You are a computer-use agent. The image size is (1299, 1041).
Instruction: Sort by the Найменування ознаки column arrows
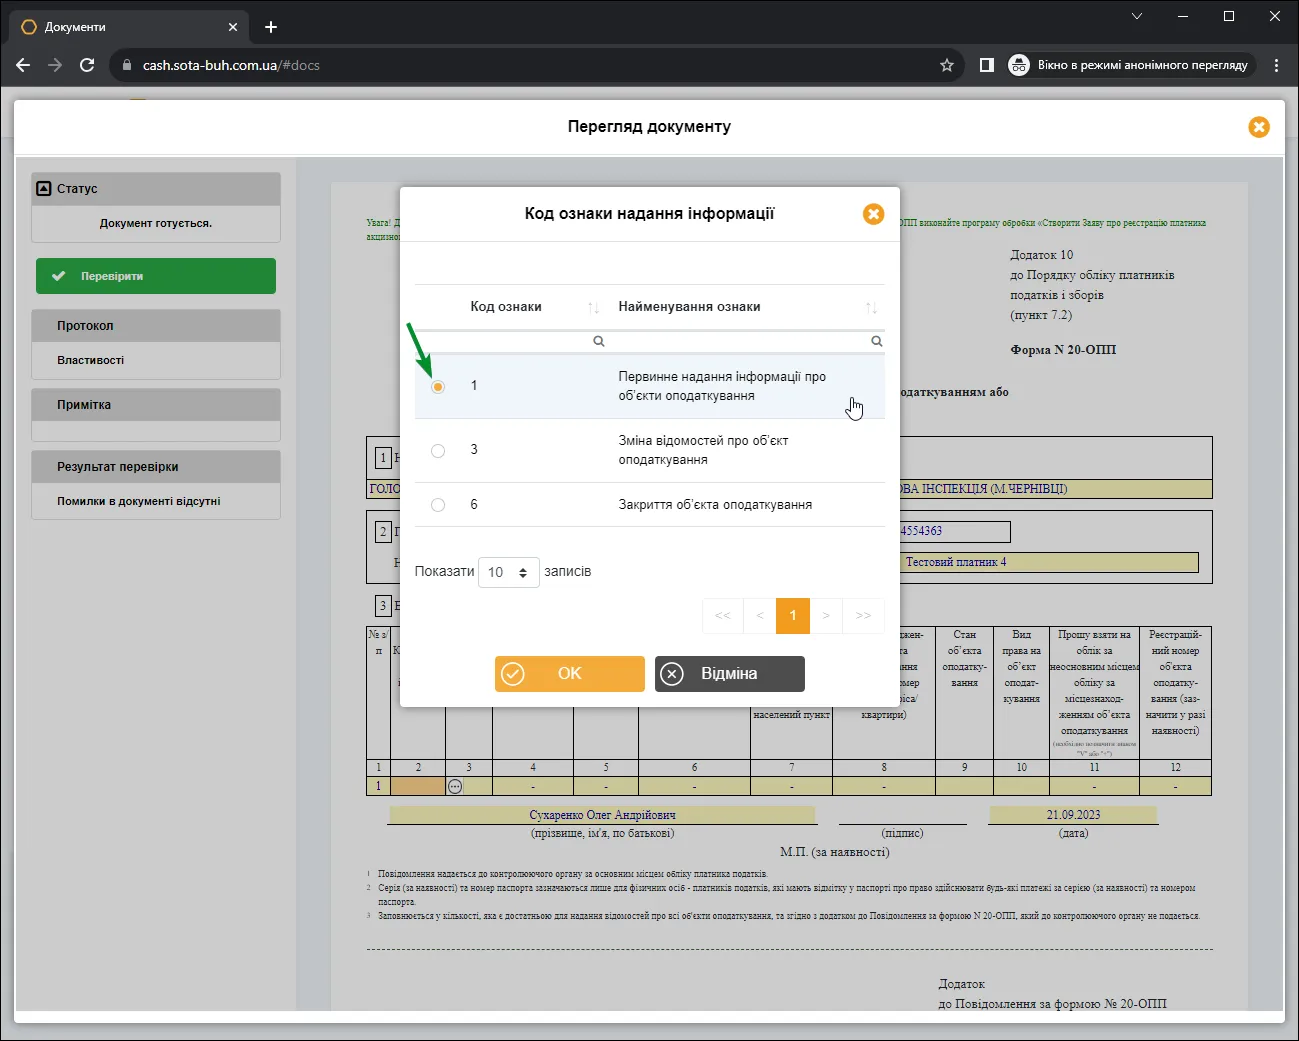(871, 307)
